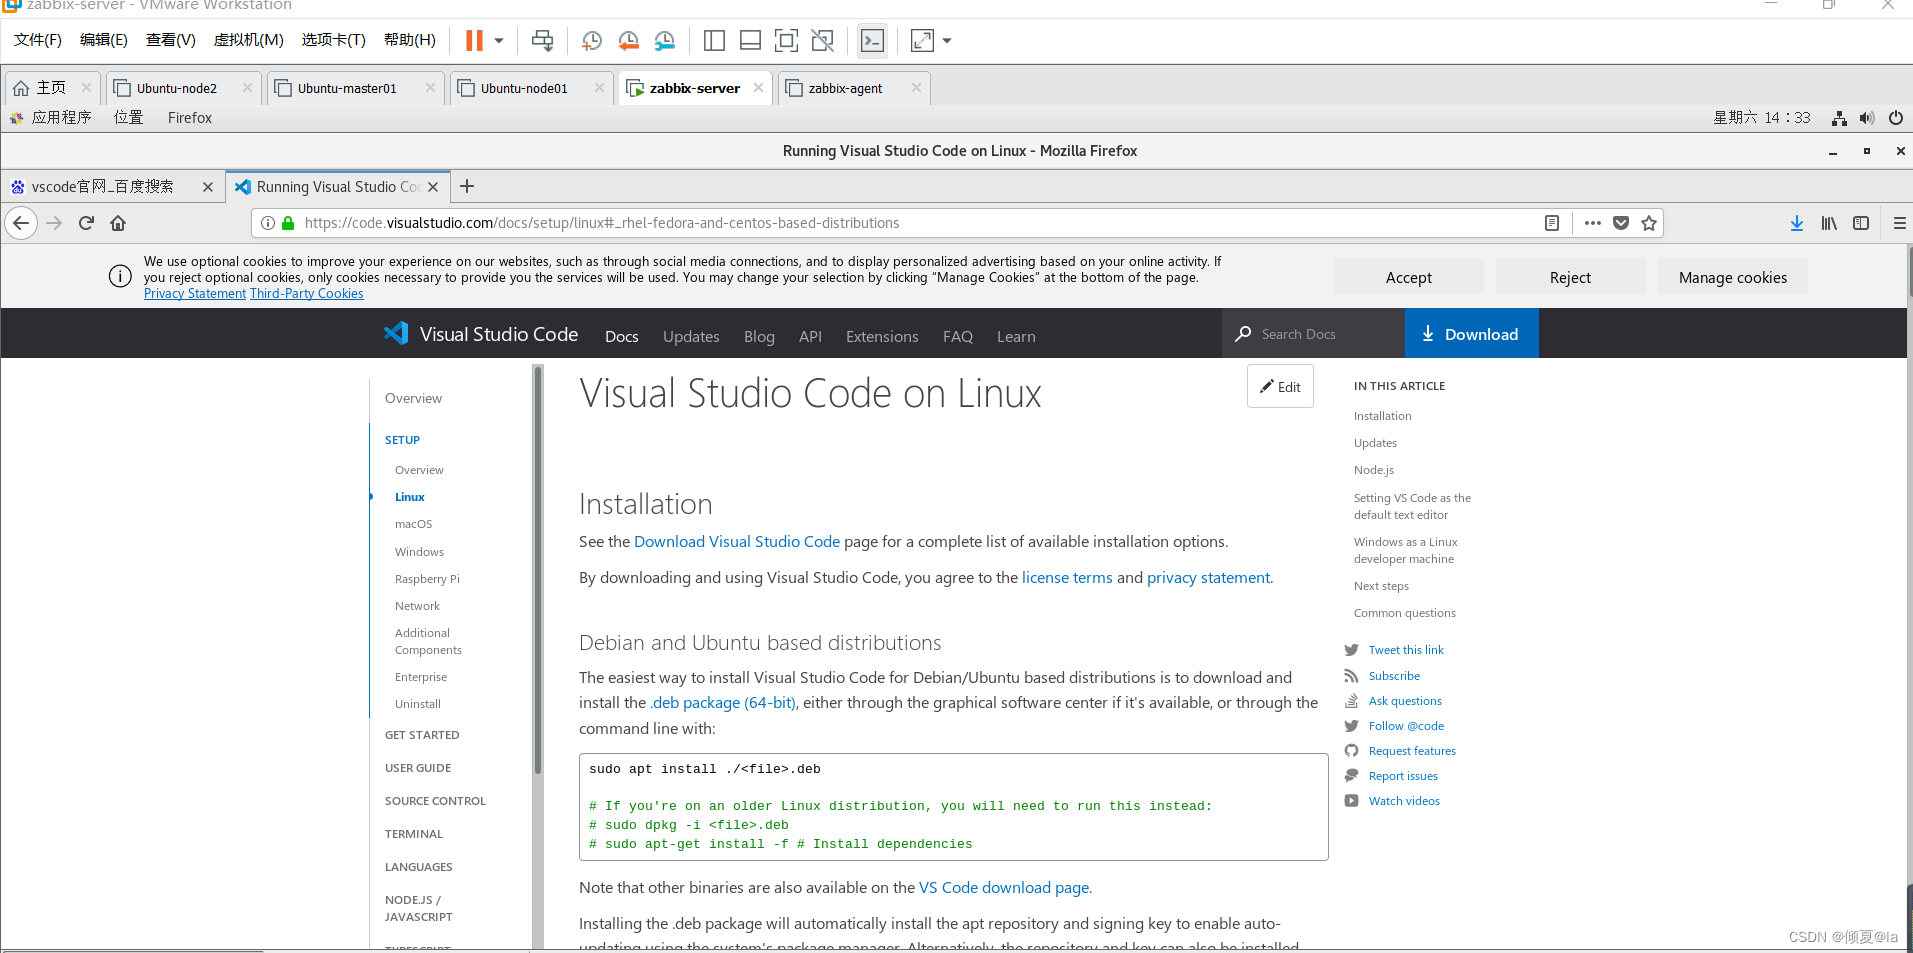Viewport: 1913px width, 953px height.
Task: Switch to the Ubuntu-master01 VM tab
Action: click(x=347, y=88)
